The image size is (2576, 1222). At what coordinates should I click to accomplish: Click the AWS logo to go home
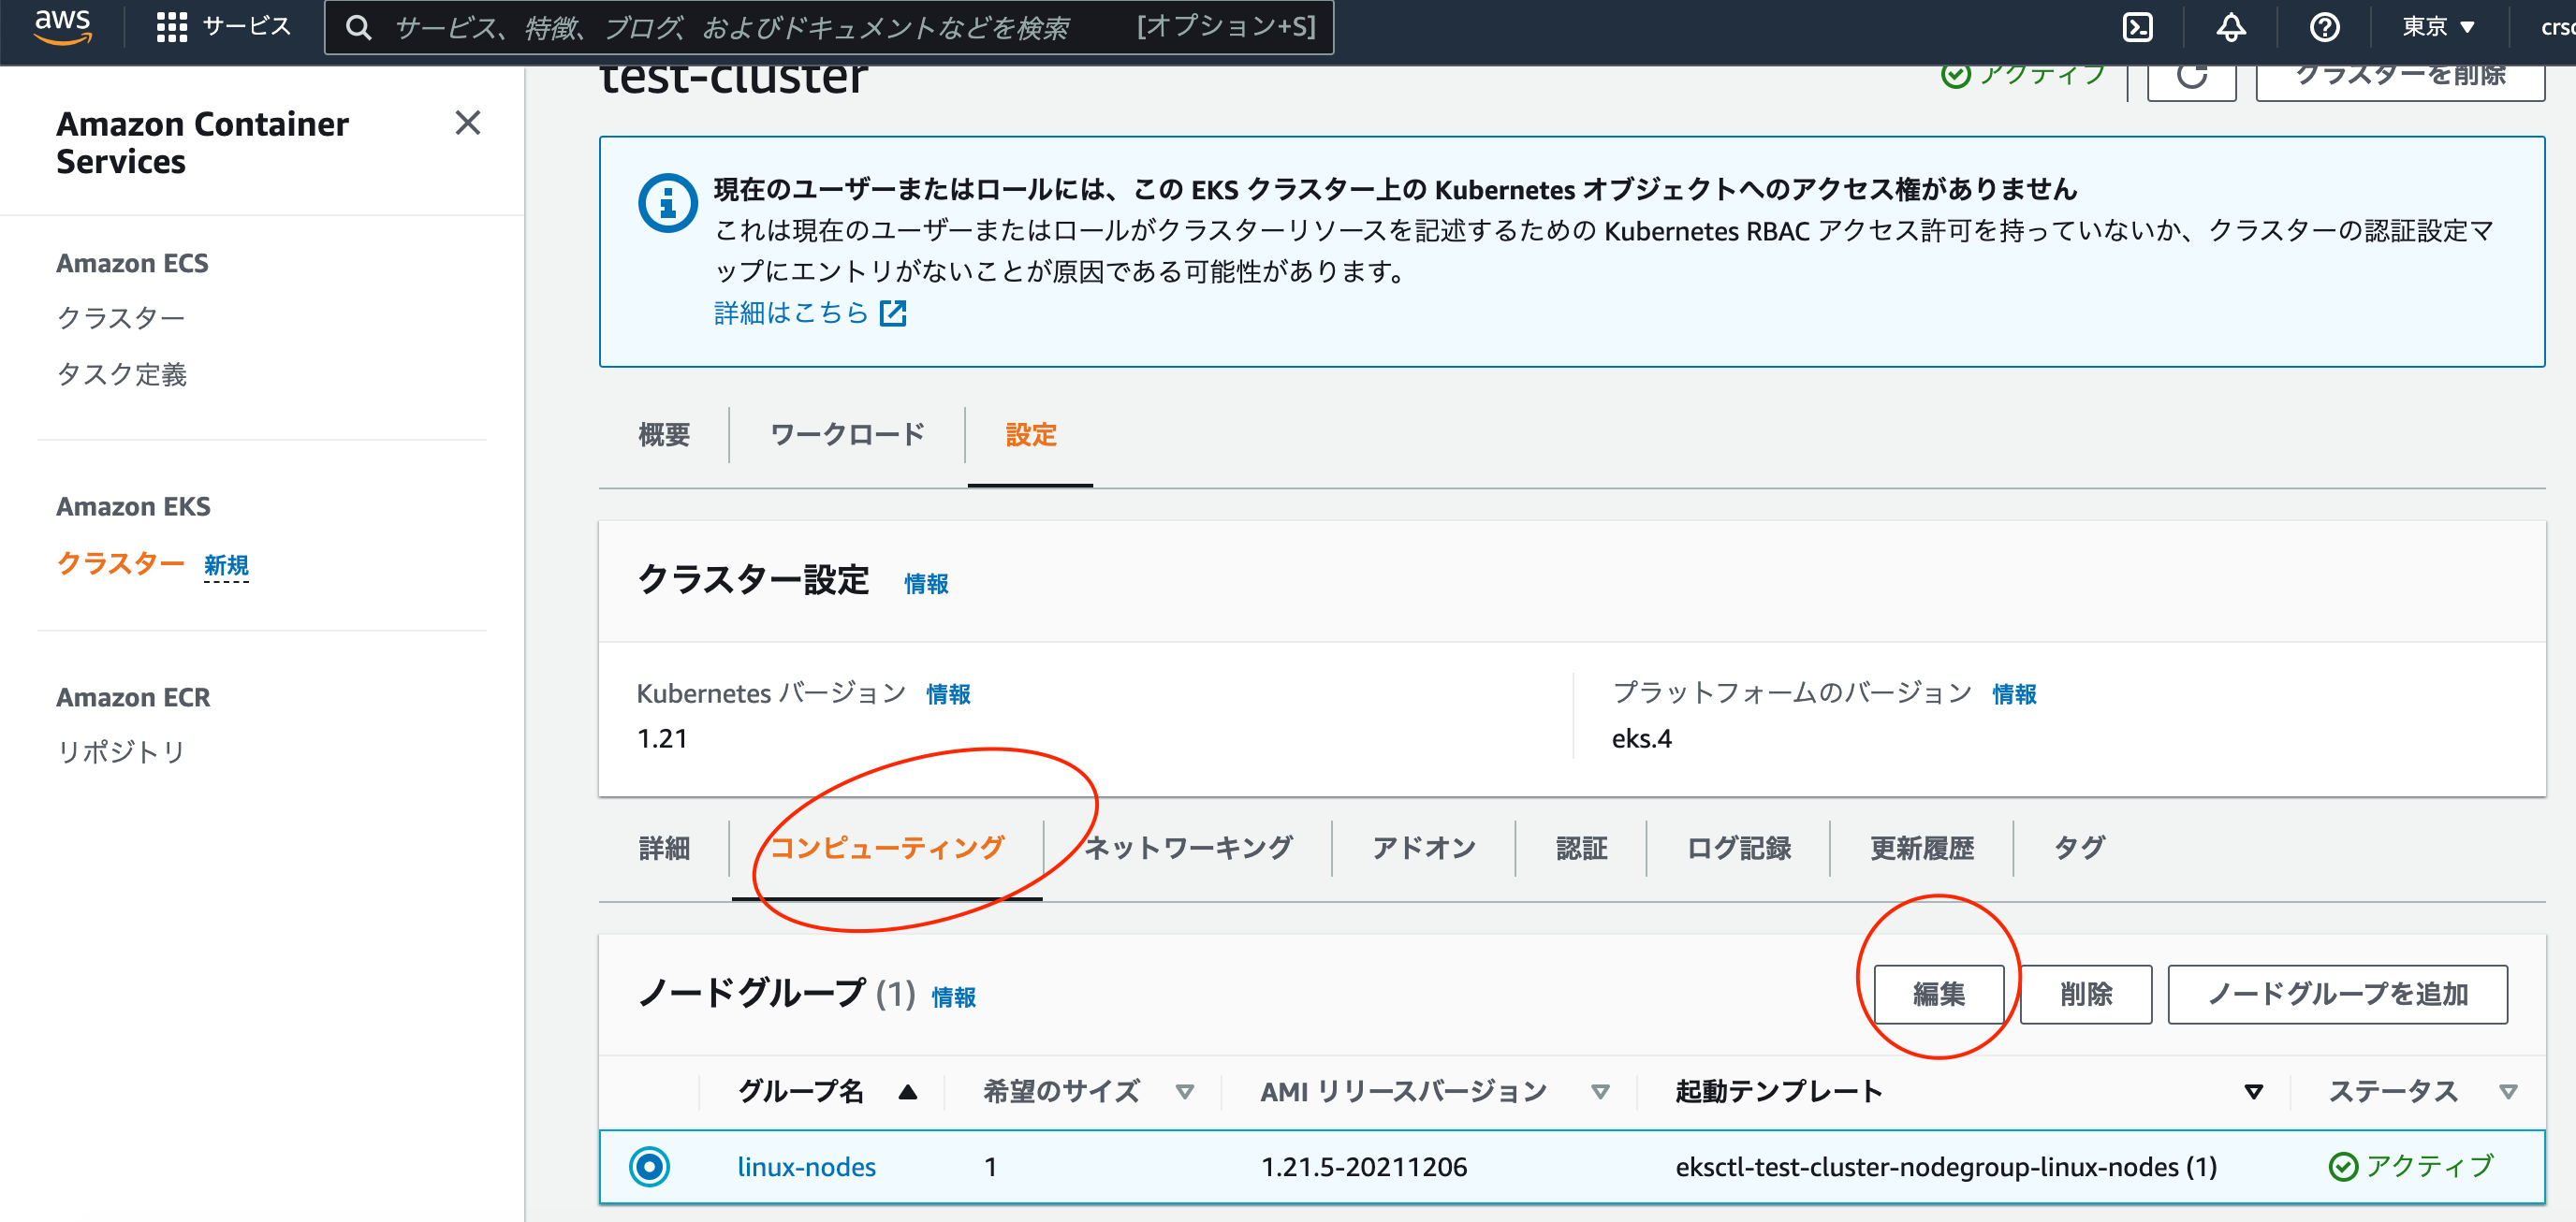point(62,27)
